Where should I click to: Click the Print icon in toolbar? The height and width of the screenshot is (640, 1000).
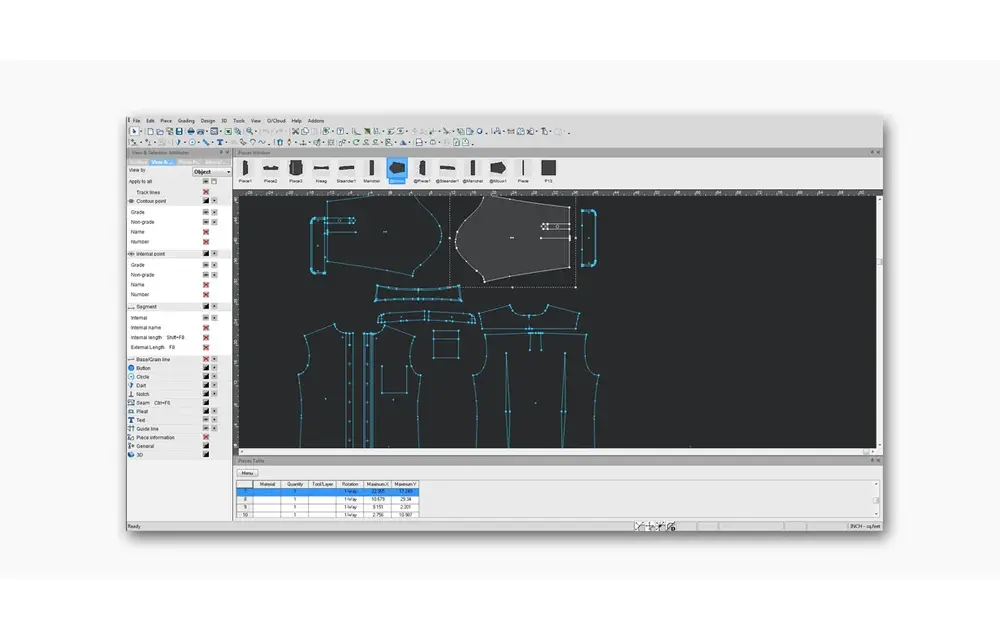(x=191, y=131)
